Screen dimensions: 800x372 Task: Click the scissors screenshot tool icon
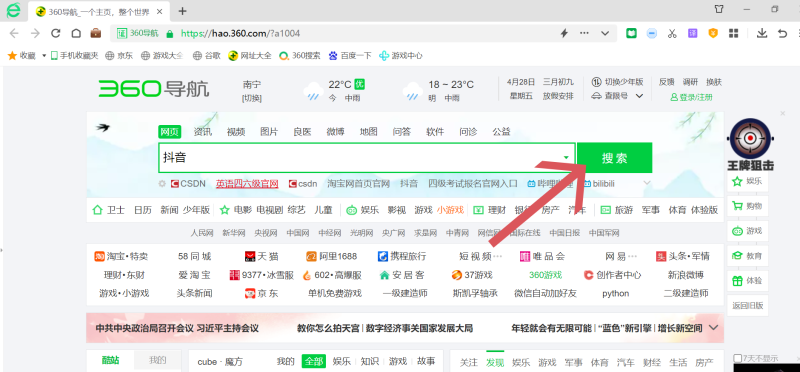pyautogui.click(x=672, y=34)
